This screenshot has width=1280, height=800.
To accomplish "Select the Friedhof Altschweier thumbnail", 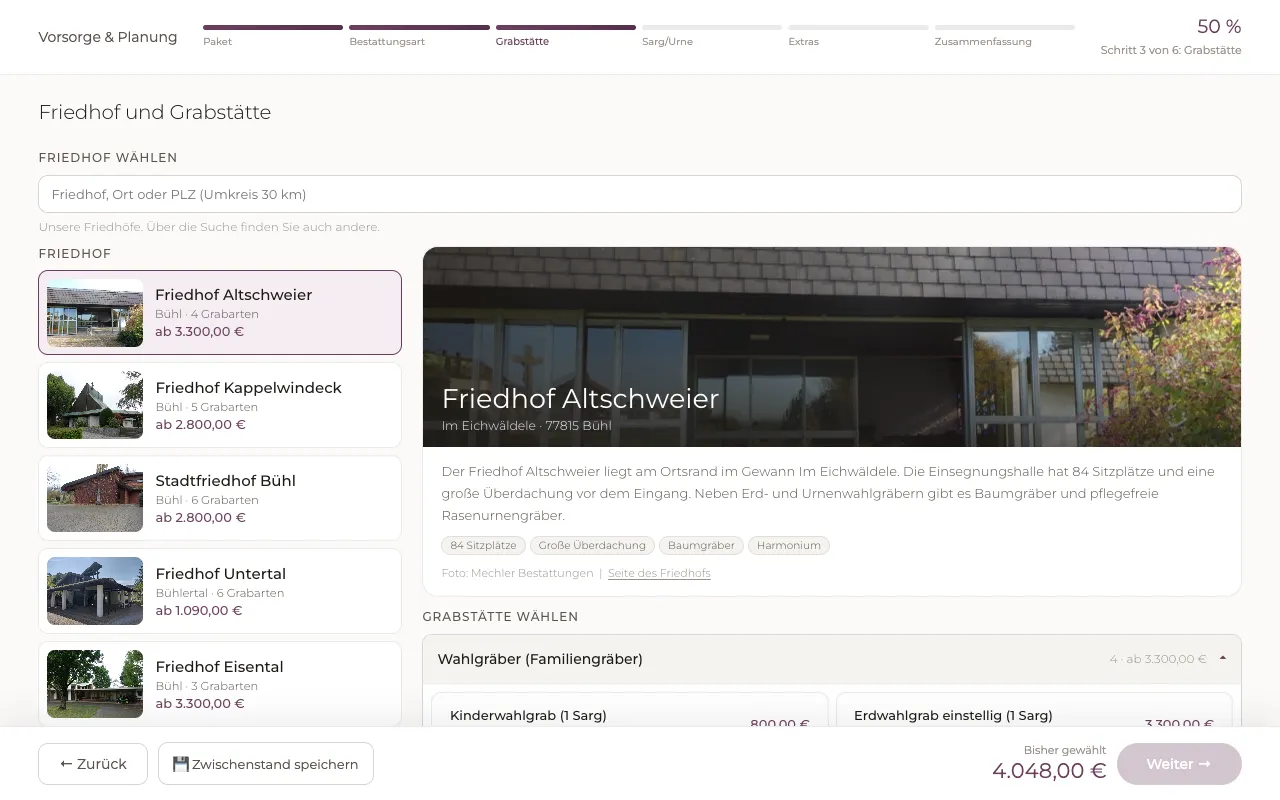I will click(95, 313).
